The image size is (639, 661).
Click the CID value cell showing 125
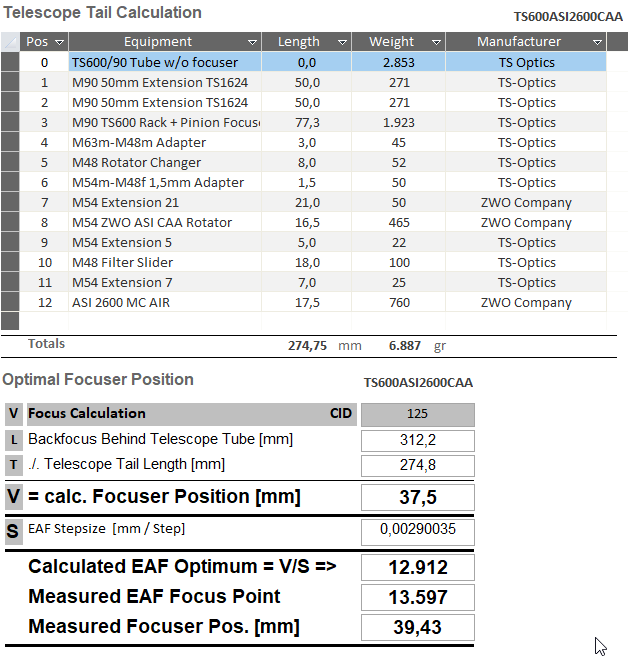point(417,414)
